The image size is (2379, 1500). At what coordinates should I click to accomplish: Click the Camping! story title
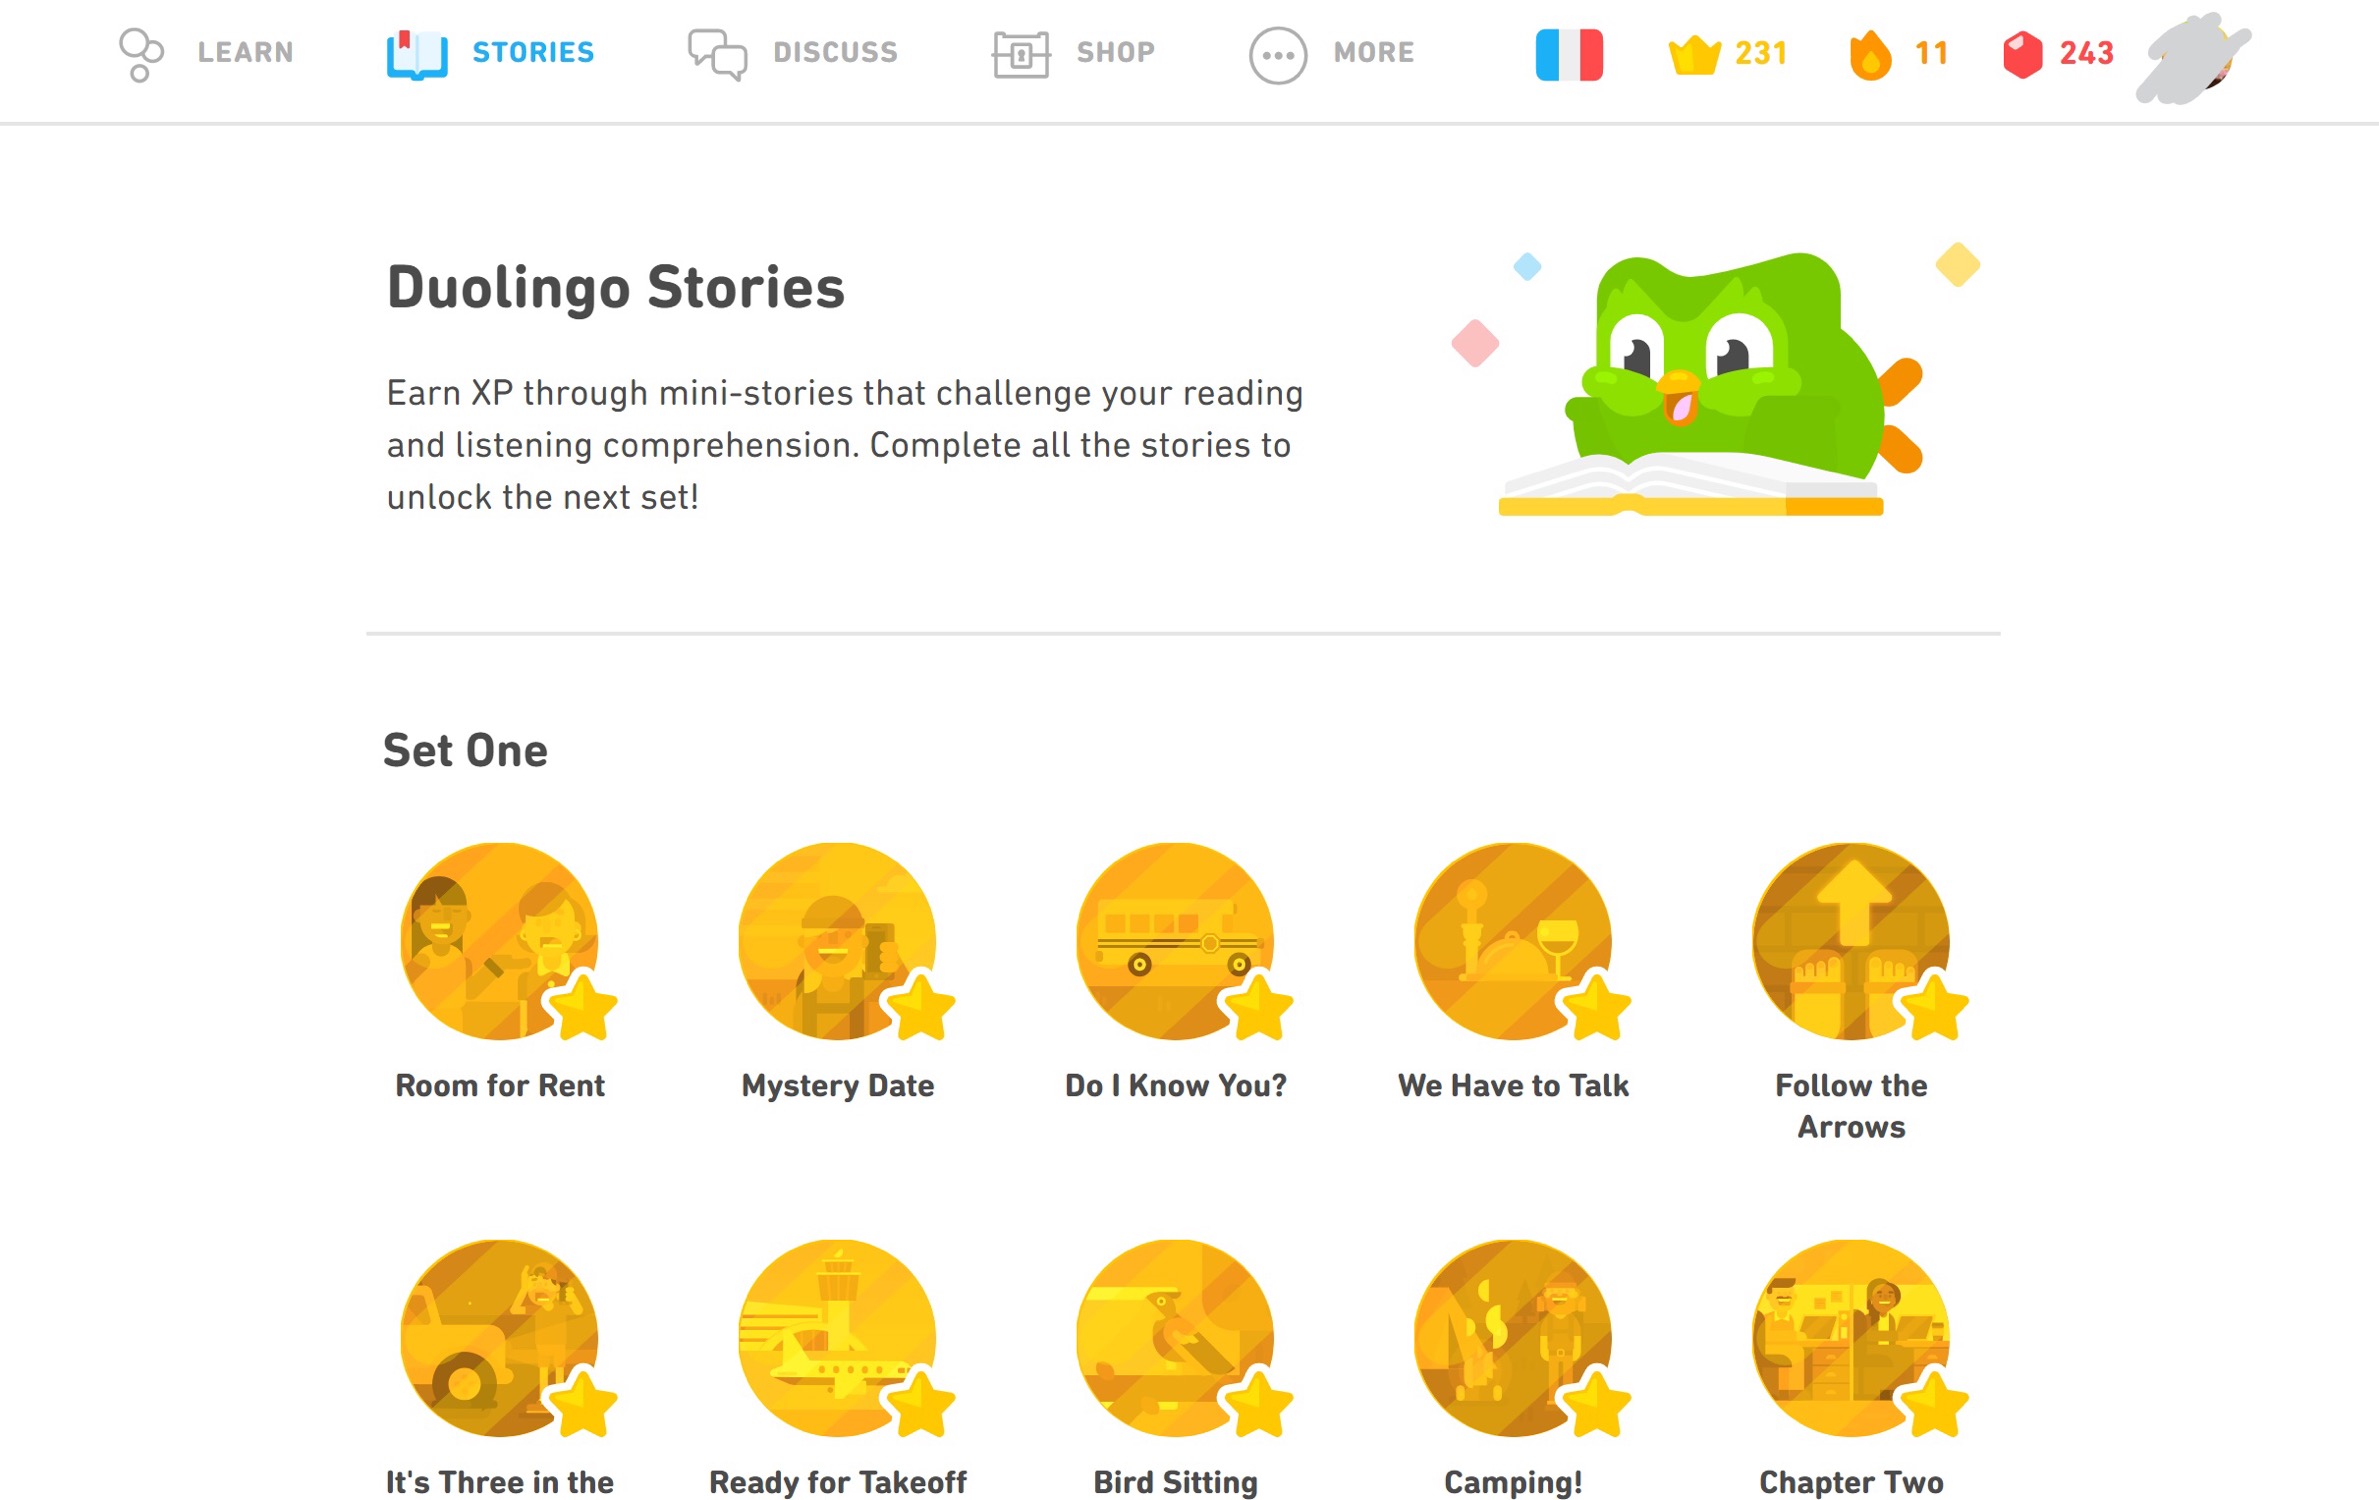point(1513,1482)
